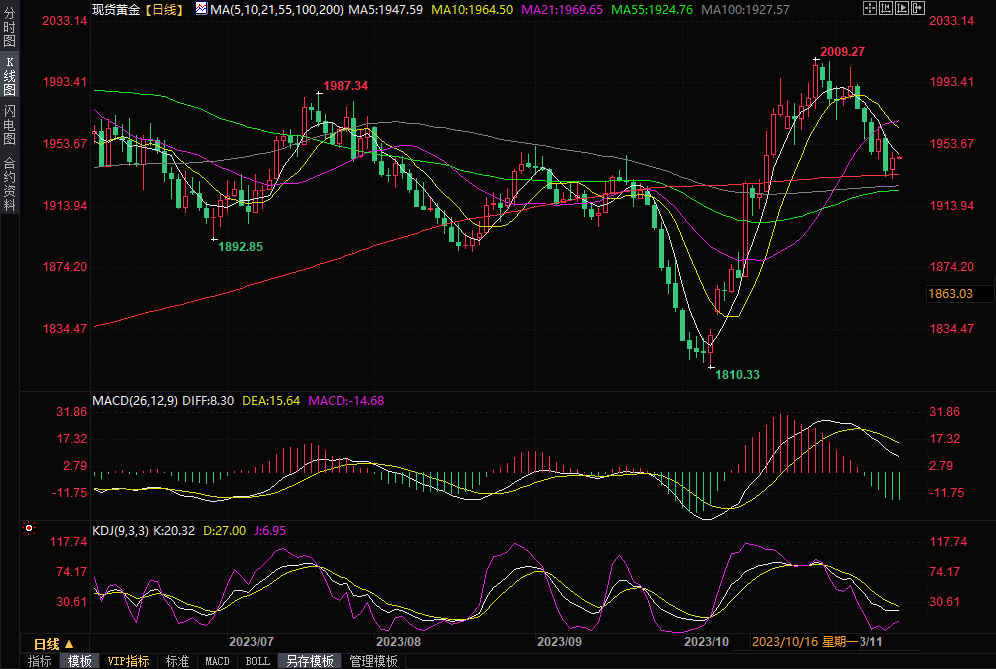The image size is (996, 669).
Task: Click the MACD(26,12,9) indicator label
Action: (x=136, y=401)
